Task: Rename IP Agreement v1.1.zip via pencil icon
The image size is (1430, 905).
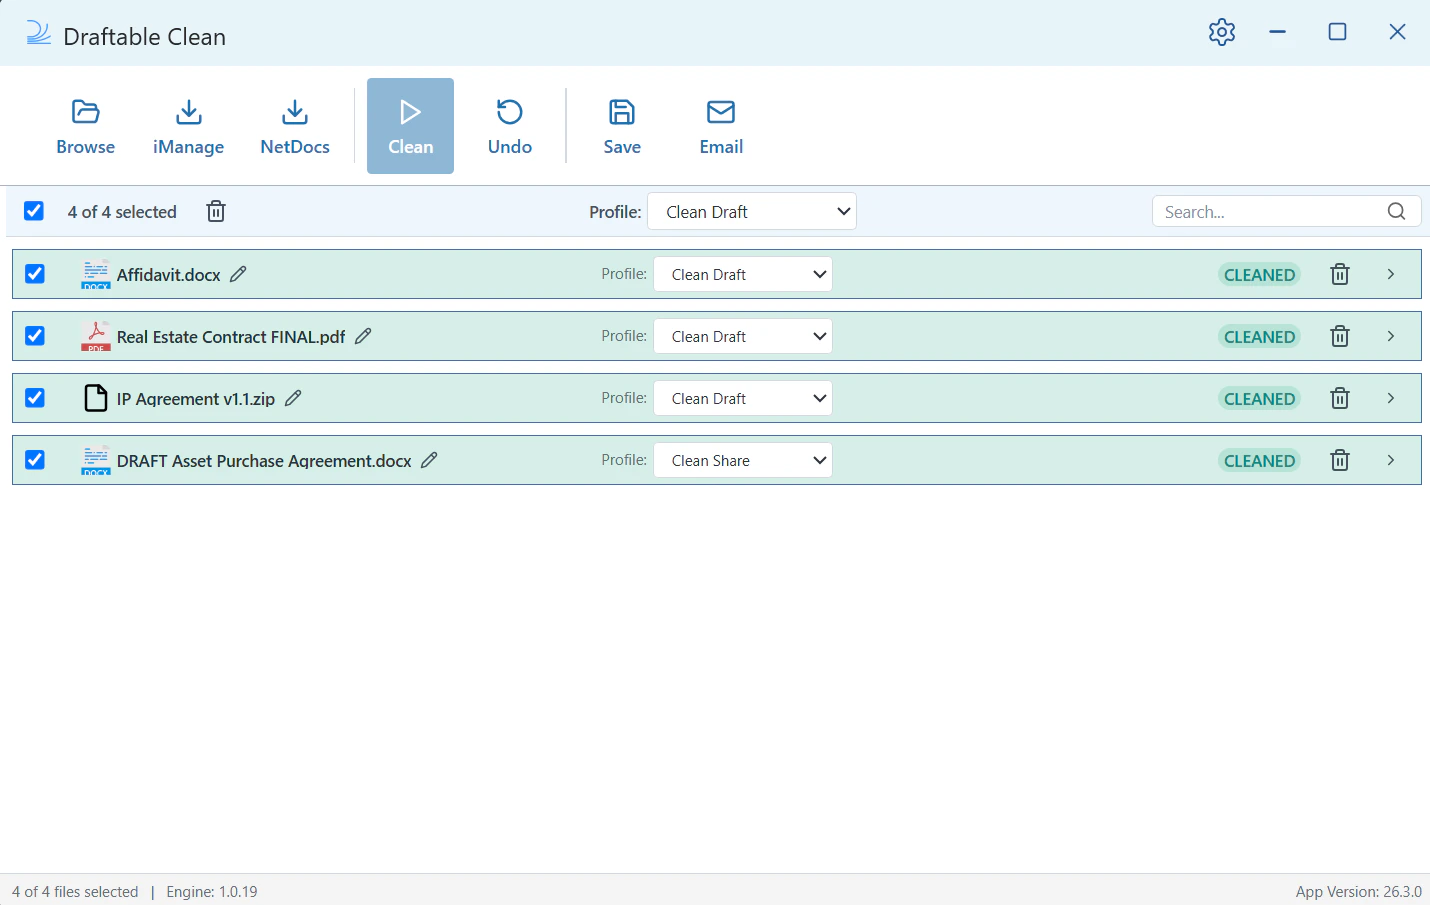Action: click(x=293, y=398)
